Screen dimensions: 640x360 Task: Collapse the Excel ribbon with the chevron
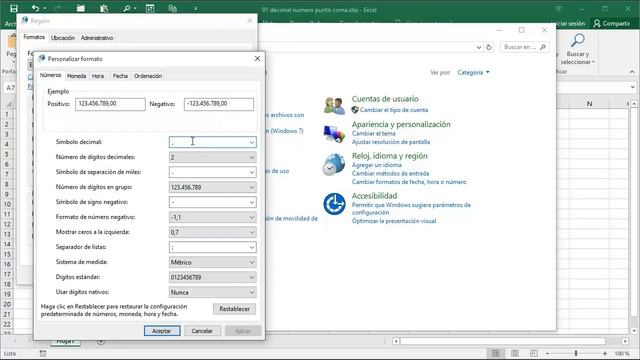click(x=632, y=72)
